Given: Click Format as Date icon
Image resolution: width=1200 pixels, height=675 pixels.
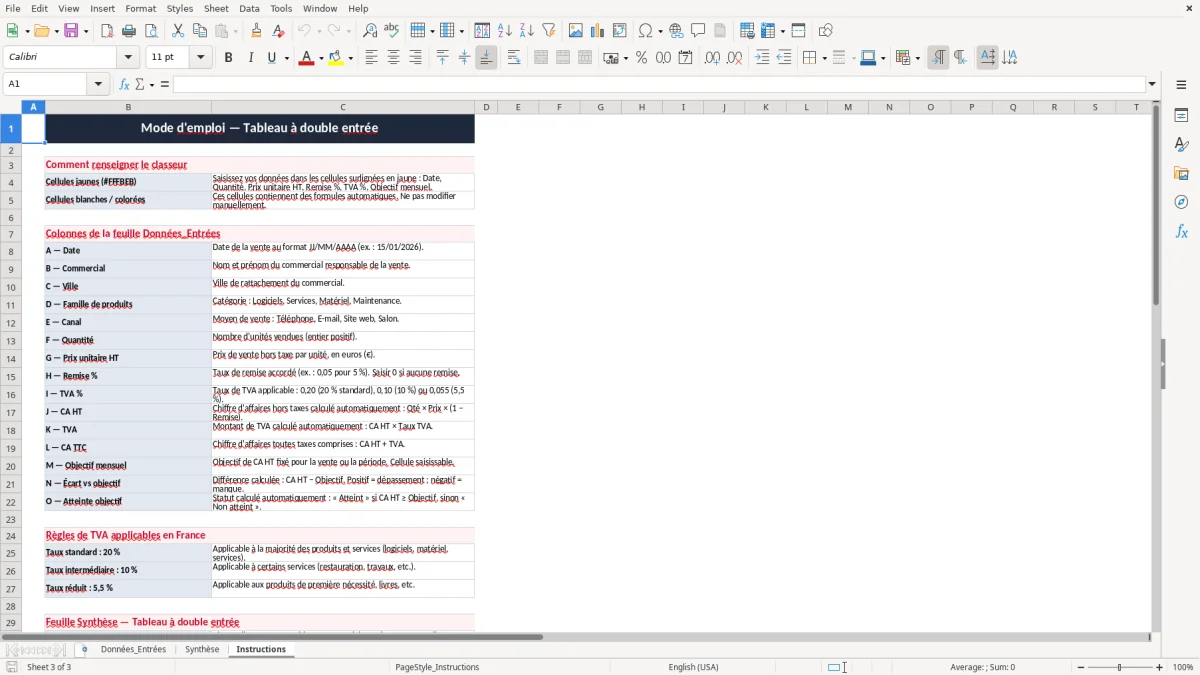Looking at the screenshot, I should pyautogui.click(x=685, y=58).
